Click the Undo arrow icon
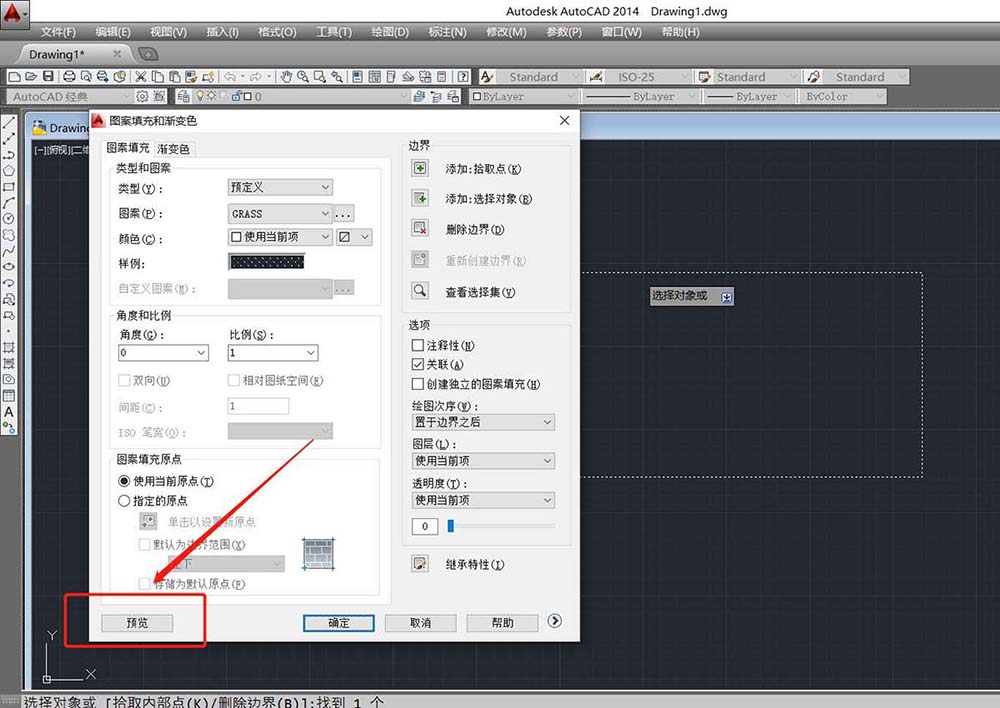Image resolution: width=1000 pixels, height=708 pixels. 230,77
